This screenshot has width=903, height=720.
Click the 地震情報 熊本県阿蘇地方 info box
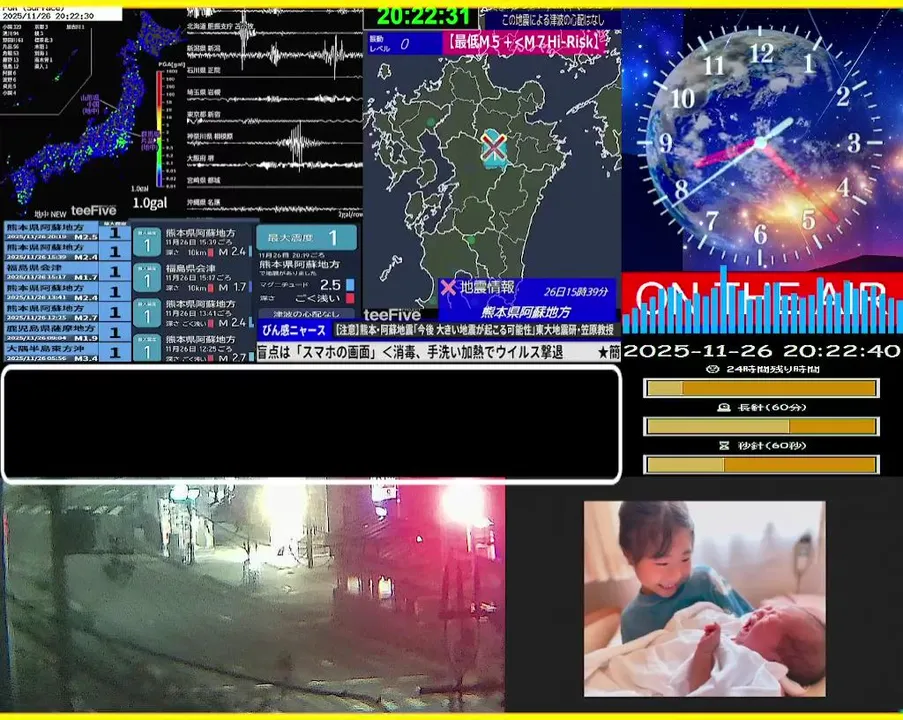point(527,300)
